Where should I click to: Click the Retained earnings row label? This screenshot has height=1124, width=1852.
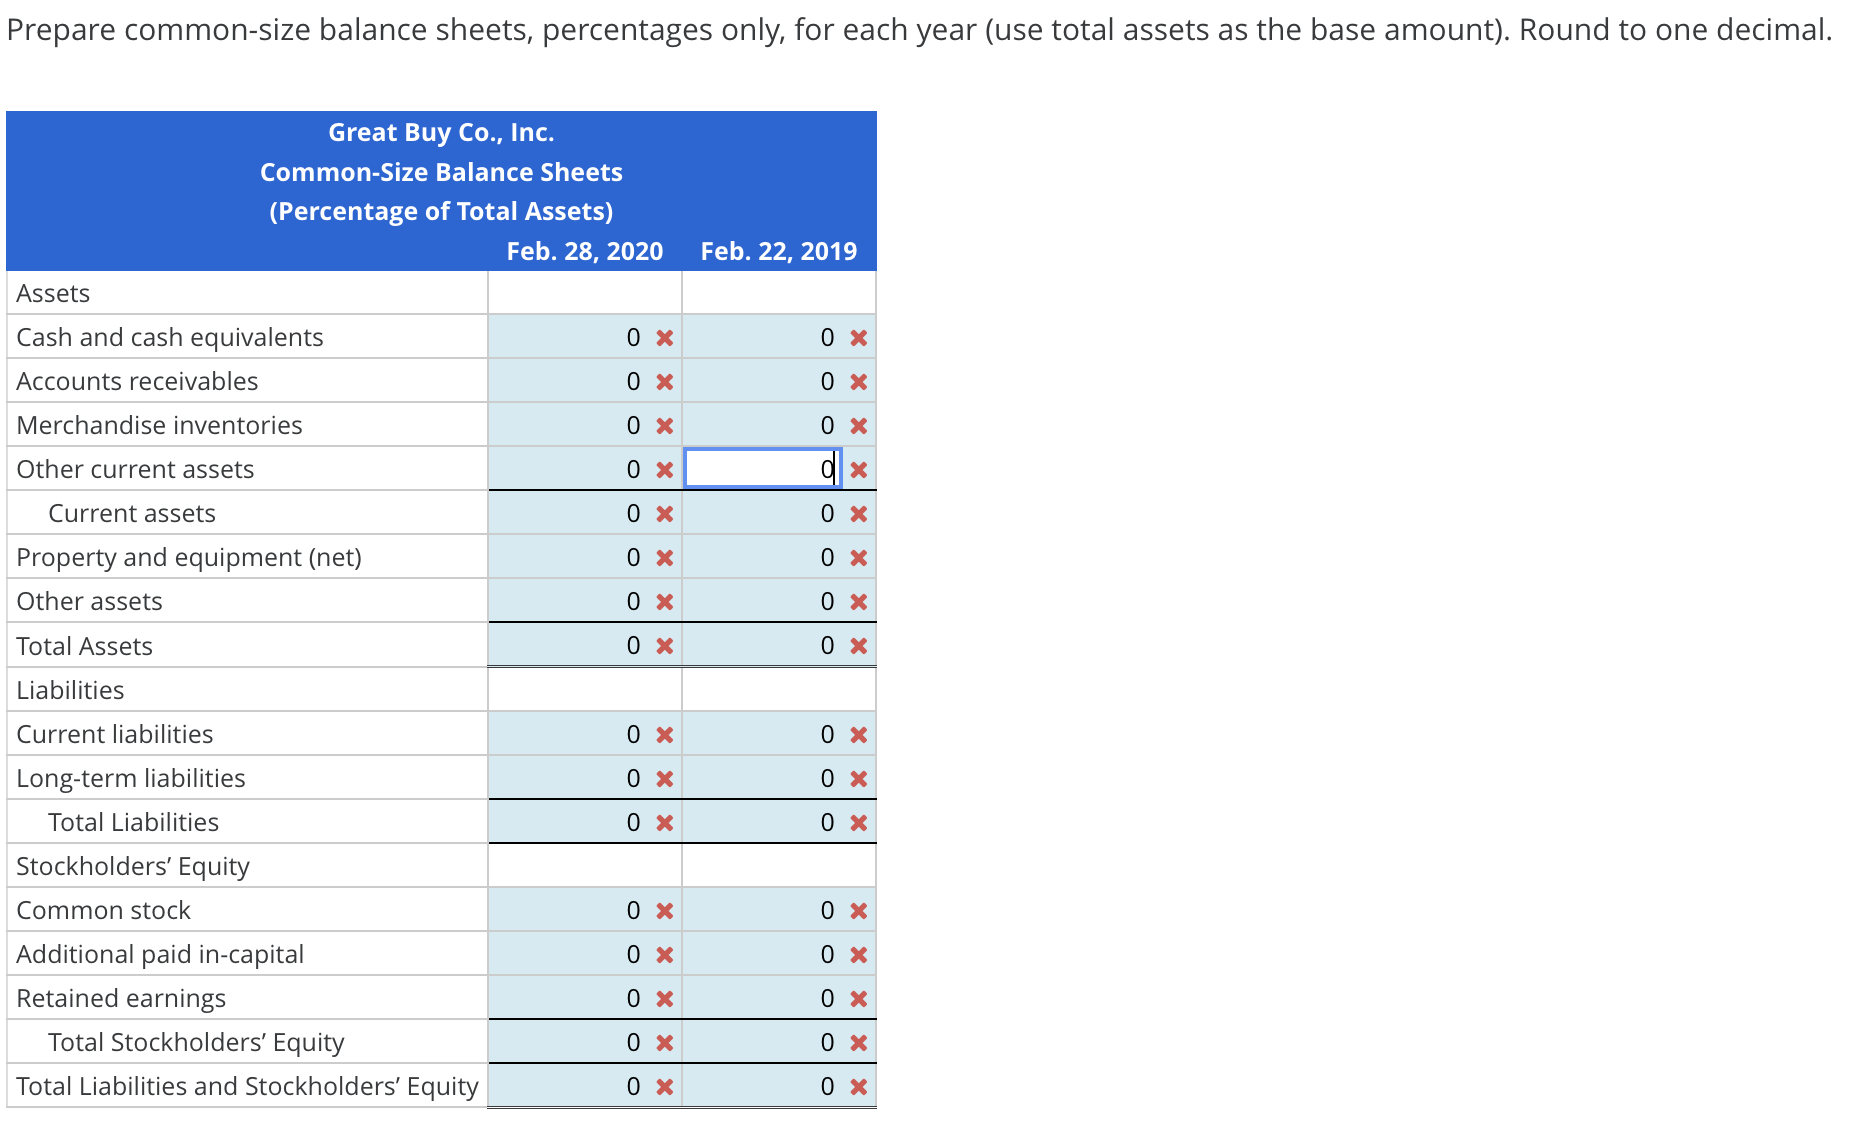[121, 998]
